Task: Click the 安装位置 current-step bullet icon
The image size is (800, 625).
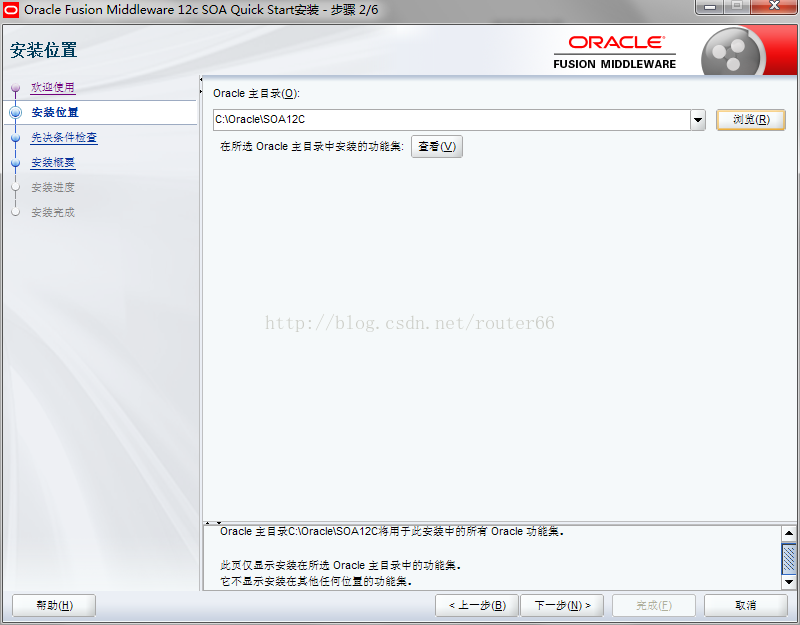Action: (x=16, y=112)
